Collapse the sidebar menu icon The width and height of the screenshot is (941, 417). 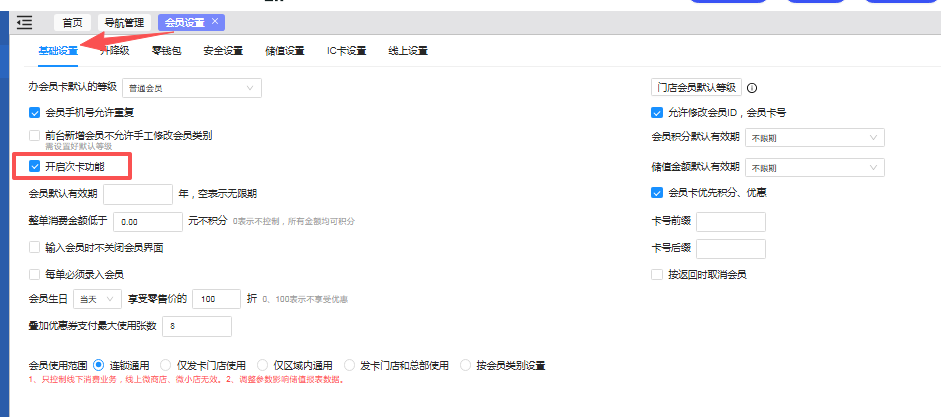25,23
